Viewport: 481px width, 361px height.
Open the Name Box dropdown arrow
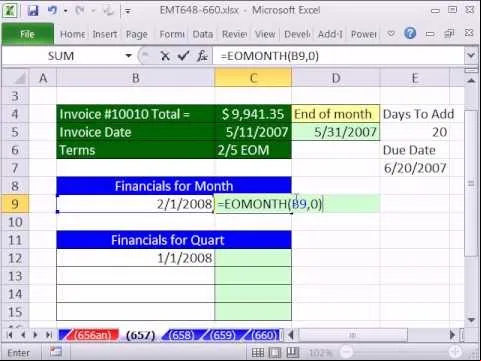(x=128, y=56)
